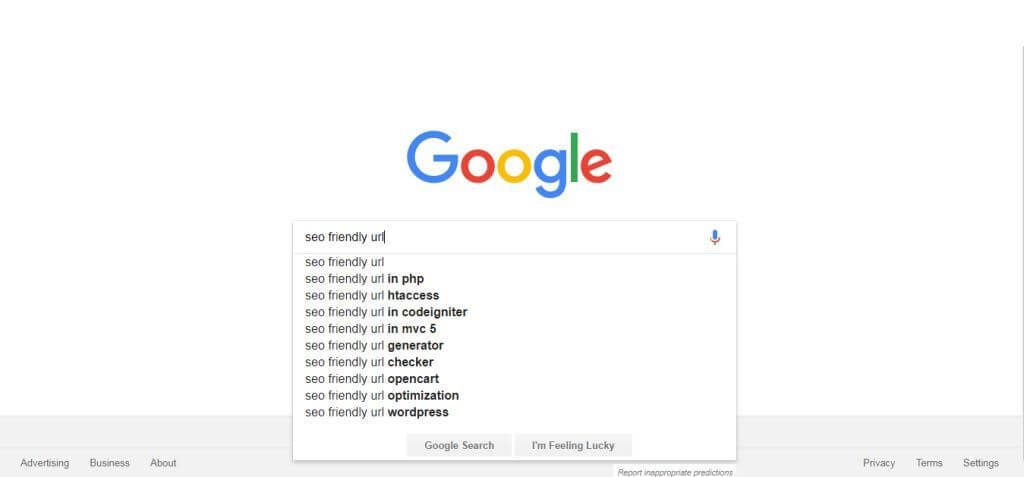Click the voice search microphone icon
Screen dimensions: 1024x477
(x=714, y=237)
